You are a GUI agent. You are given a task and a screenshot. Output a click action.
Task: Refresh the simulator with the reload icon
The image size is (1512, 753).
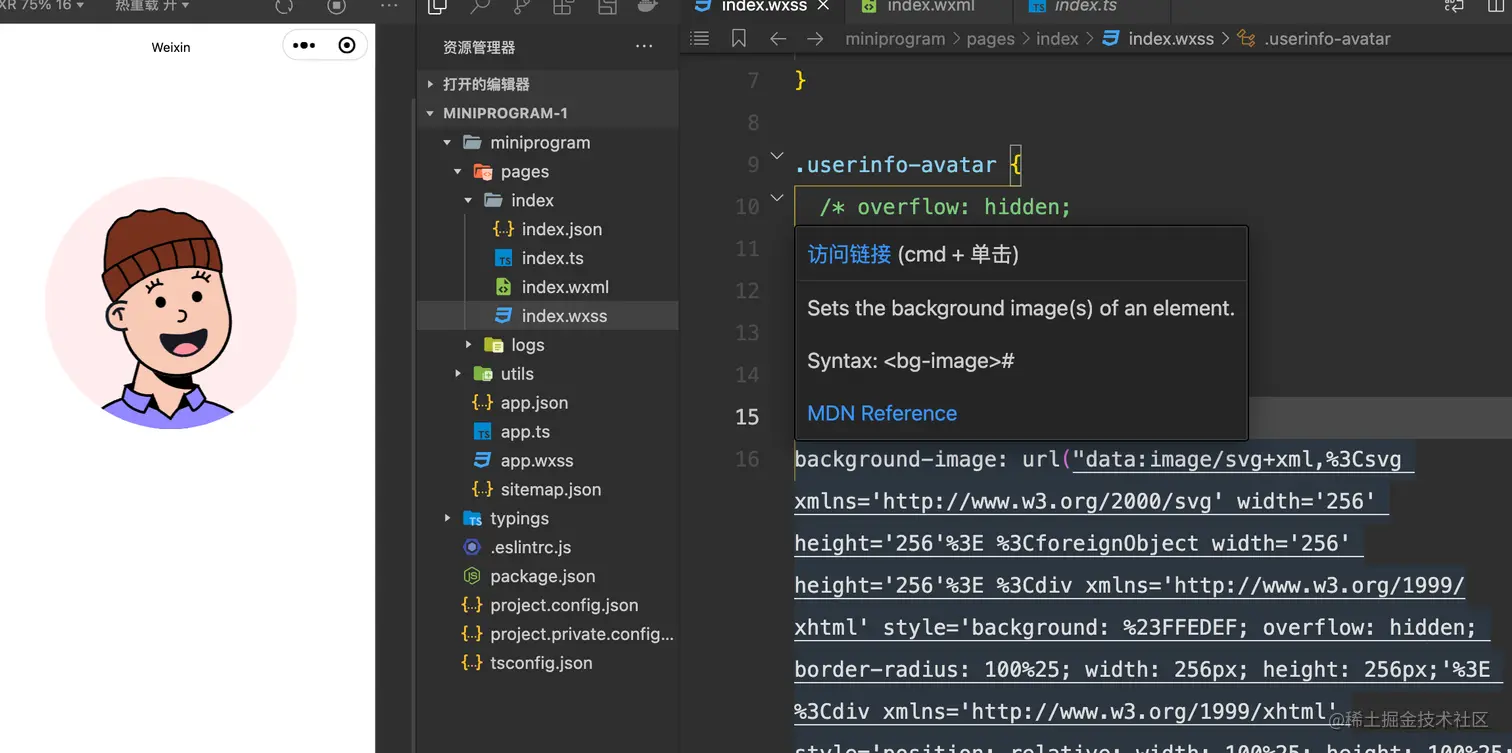click(284, 6)
